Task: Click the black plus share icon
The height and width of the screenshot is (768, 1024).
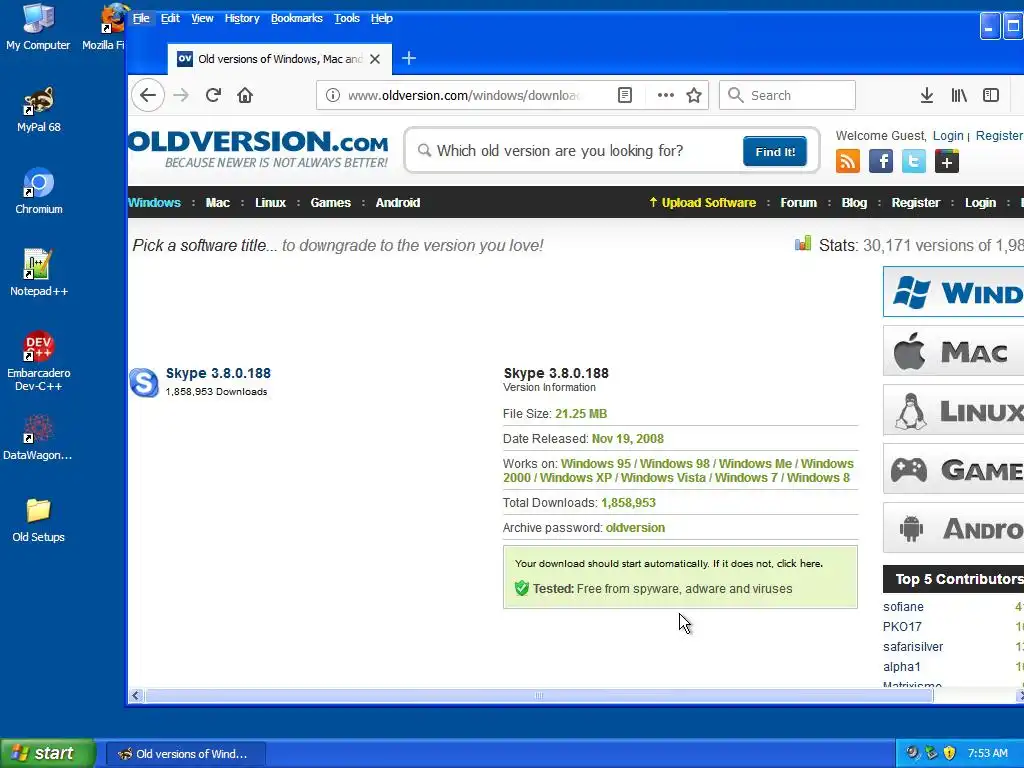Action: point(946,161)
